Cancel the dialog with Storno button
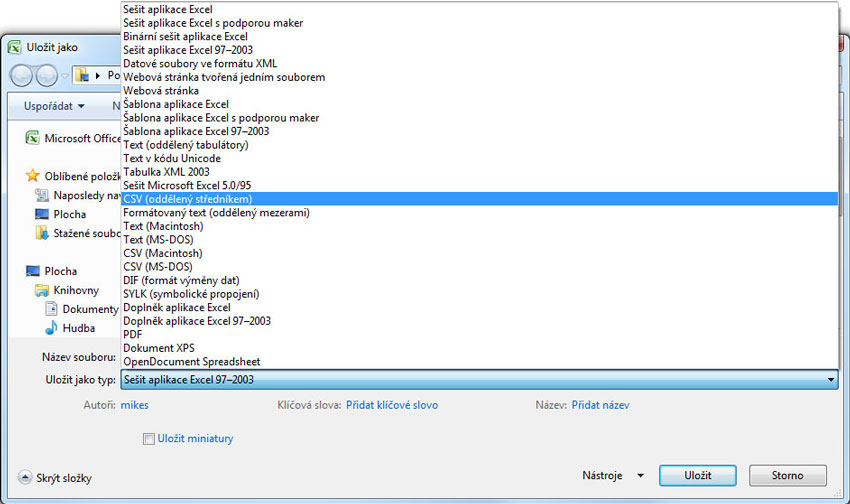Viewport: 850px width, 504px height. (787, 475)
